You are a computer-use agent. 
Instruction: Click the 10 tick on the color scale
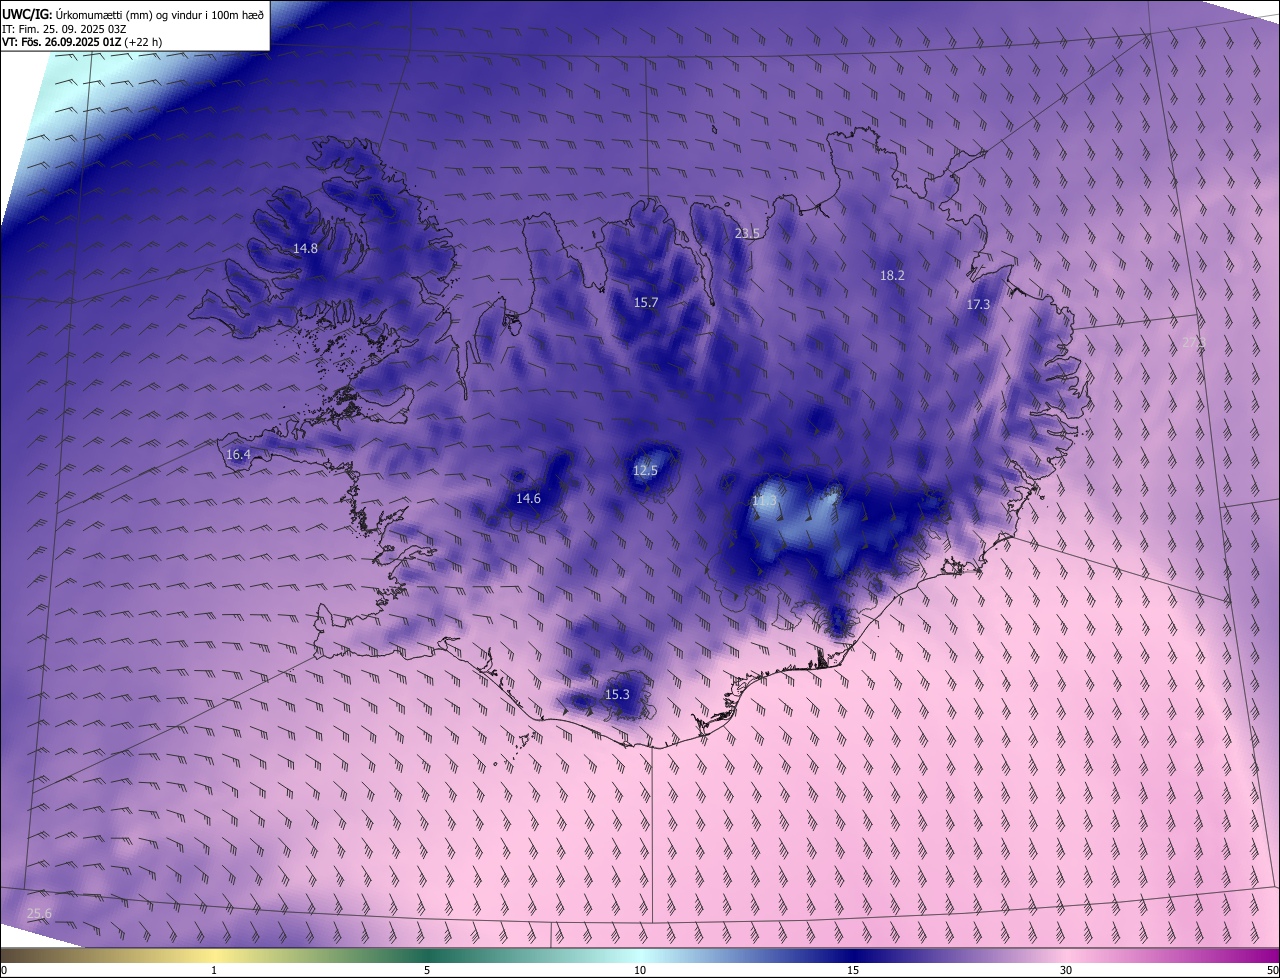[x=640, y=970]
